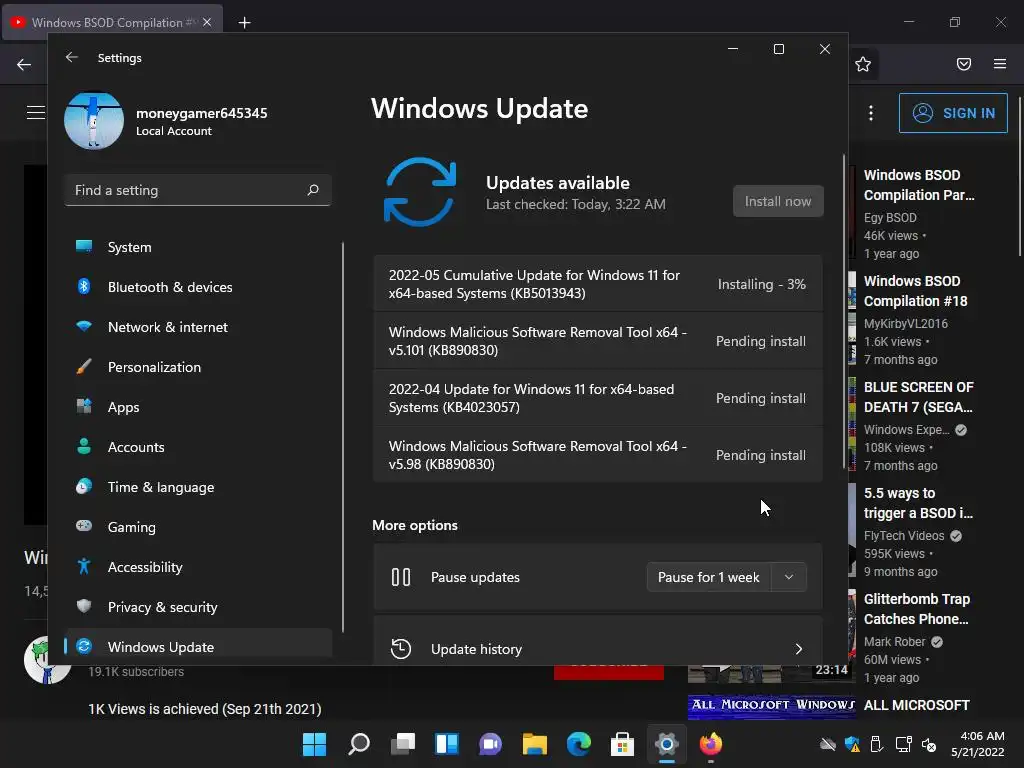Image resolution: width=1024 pixels, height=768 pixels.
Task: Open Time & language settings
Action: coord(199,487)
